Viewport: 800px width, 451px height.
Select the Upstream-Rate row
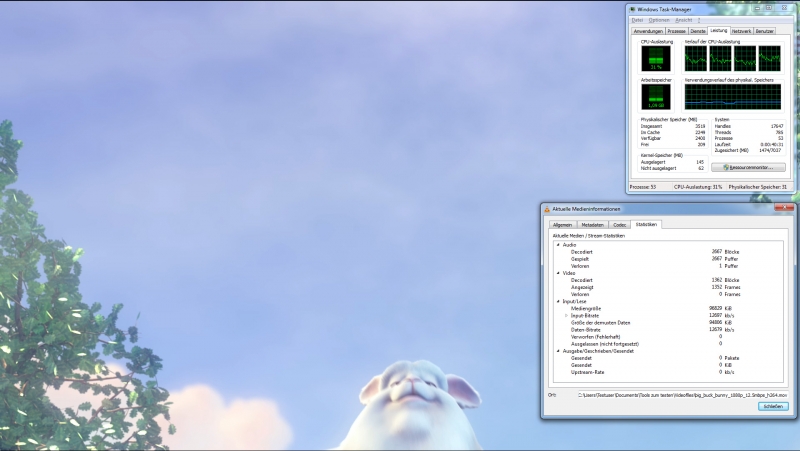pos(668,372)
